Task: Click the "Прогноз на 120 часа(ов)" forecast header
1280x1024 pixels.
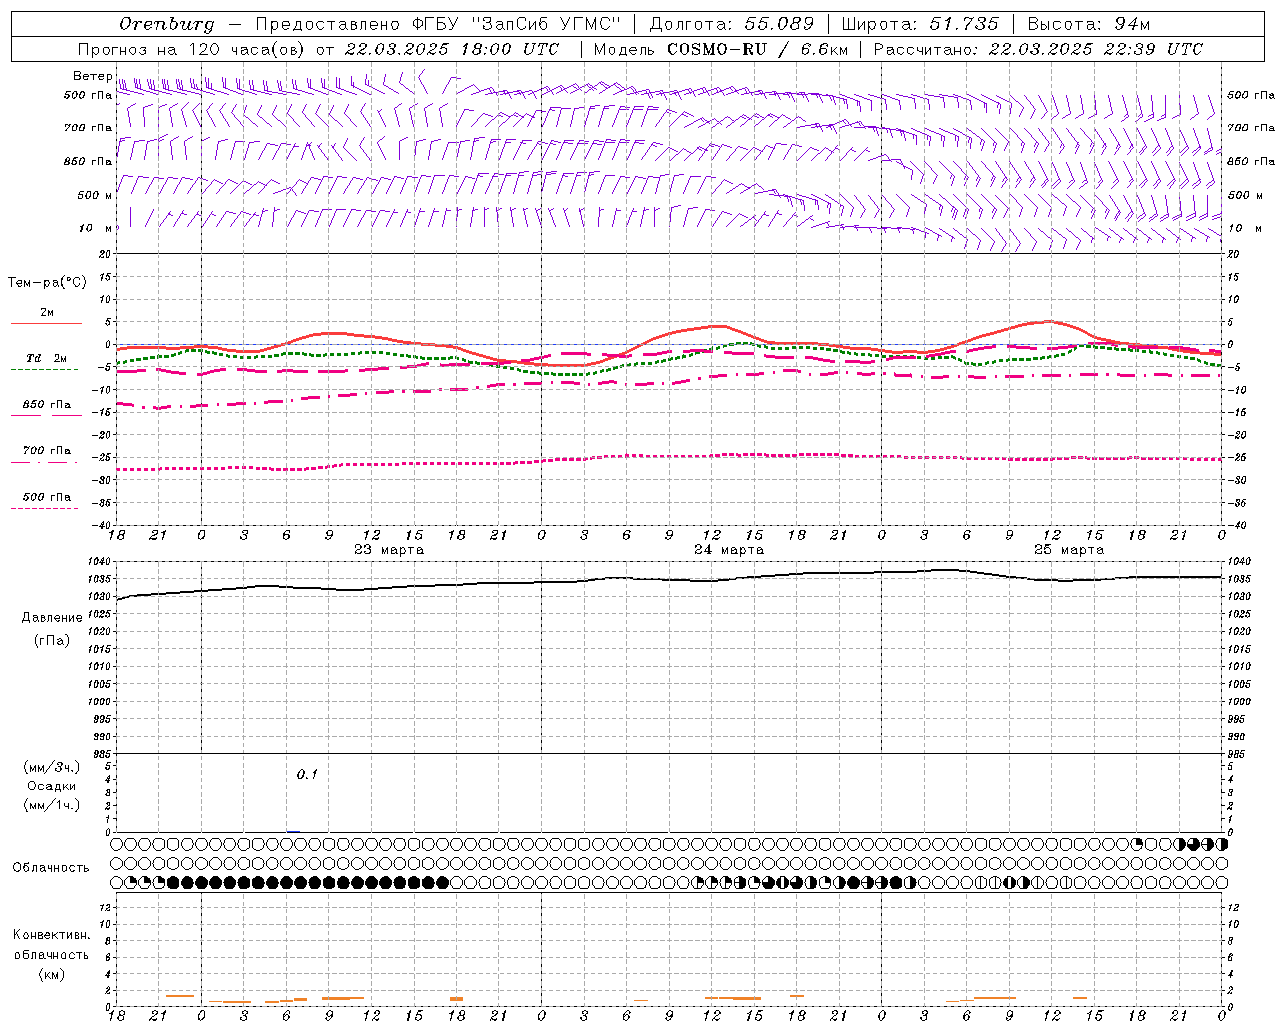Action: tap(192, 49)
